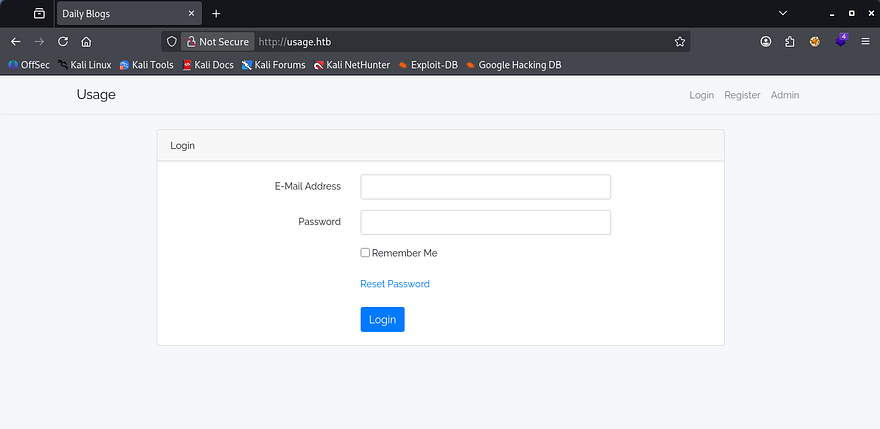Open the Admin navigation item
880x429 pixels.
point(785,95)
